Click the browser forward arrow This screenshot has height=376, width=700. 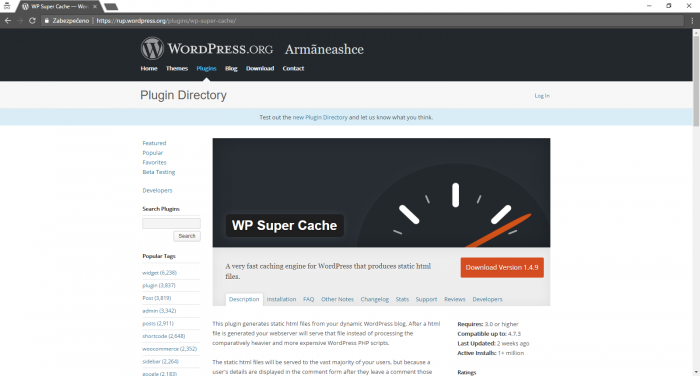click(x=20, y=21)
